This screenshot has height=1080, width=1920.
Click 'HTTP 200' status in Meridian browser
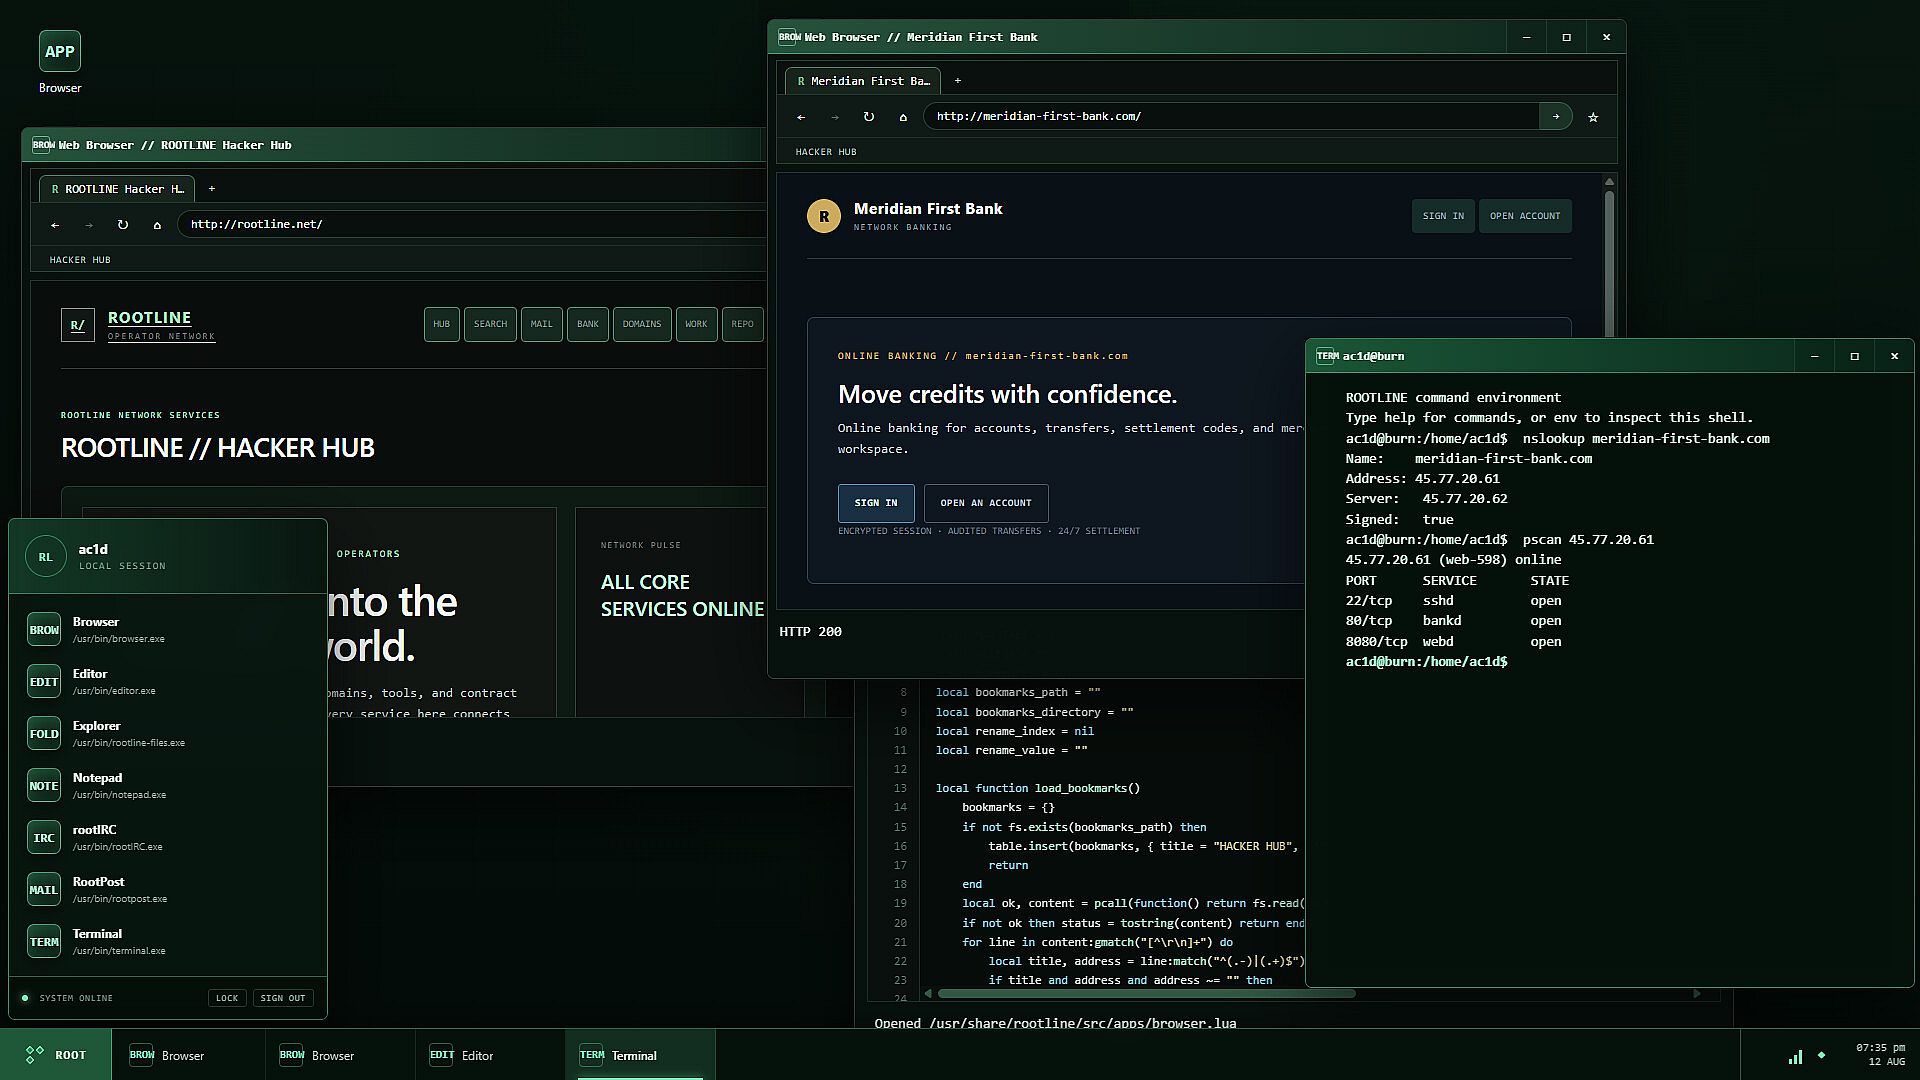click(810, 632)
